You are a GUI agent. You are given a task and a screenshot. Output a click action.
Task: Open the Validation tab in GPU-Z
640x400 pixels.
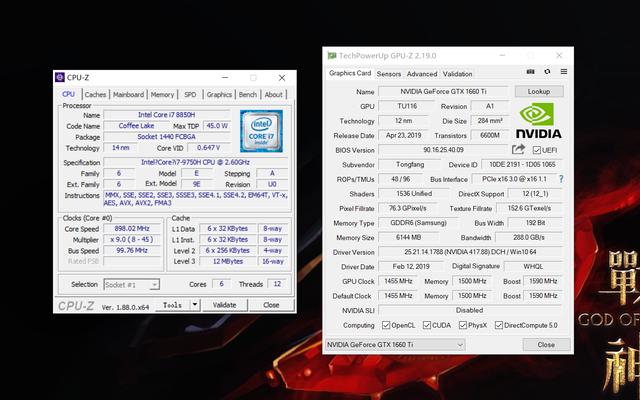tap(458, 74)
